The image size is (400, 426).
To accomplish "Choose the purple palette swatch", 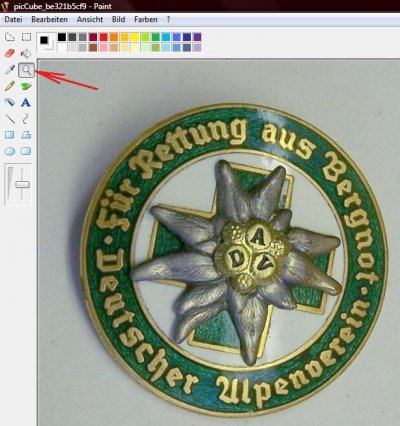I will (197, 37).
